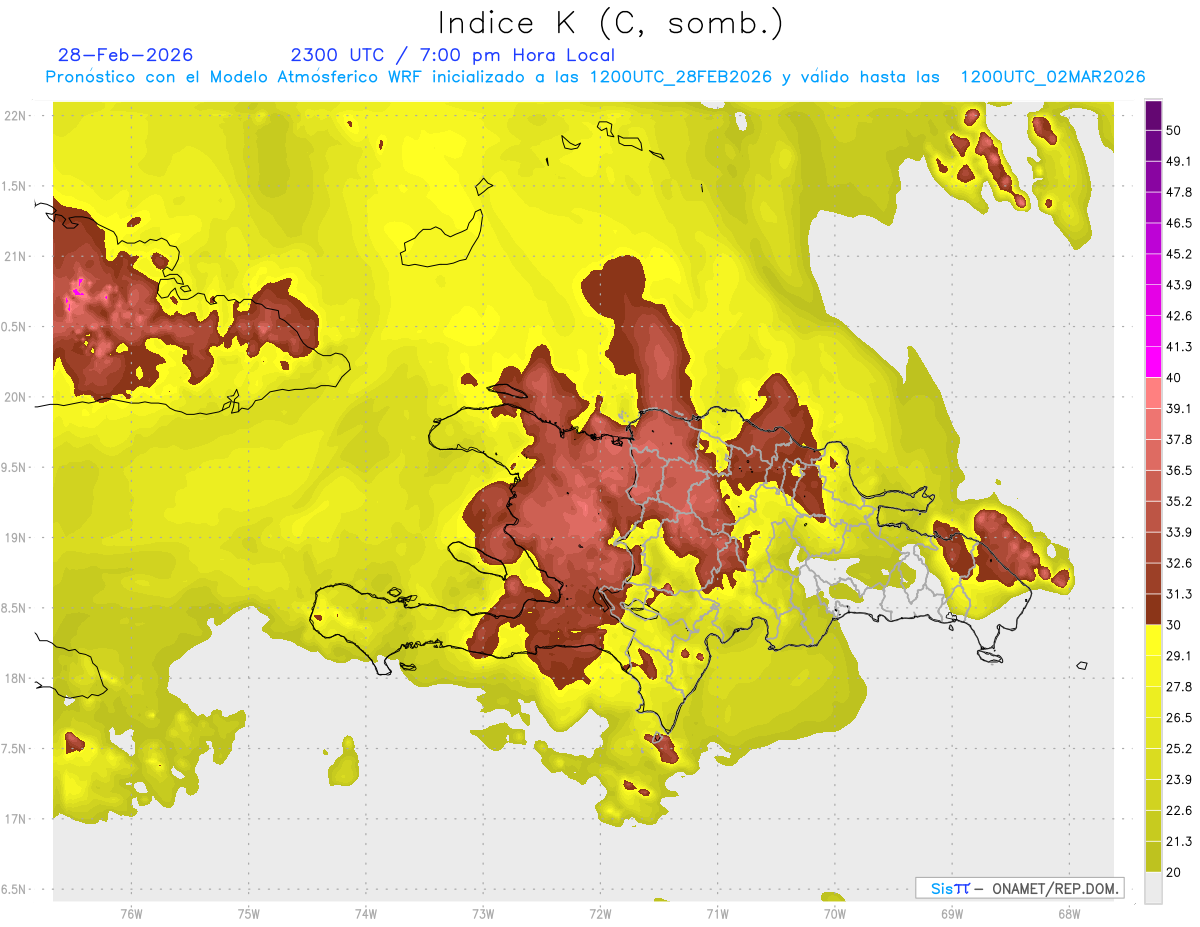
Task: Click the "50" value on the color scale
Action: click(x=1174, y=130)
